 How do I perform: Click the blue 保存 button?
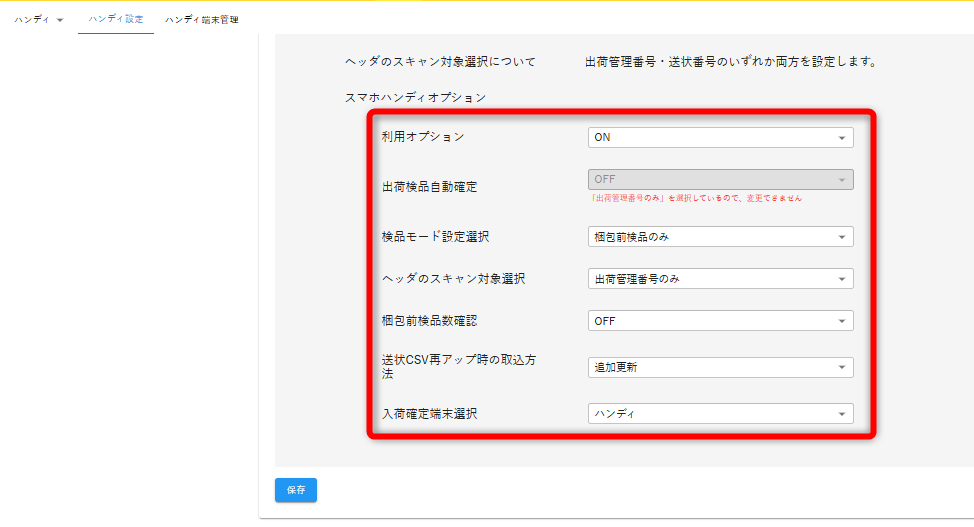[x=296, y=490]
